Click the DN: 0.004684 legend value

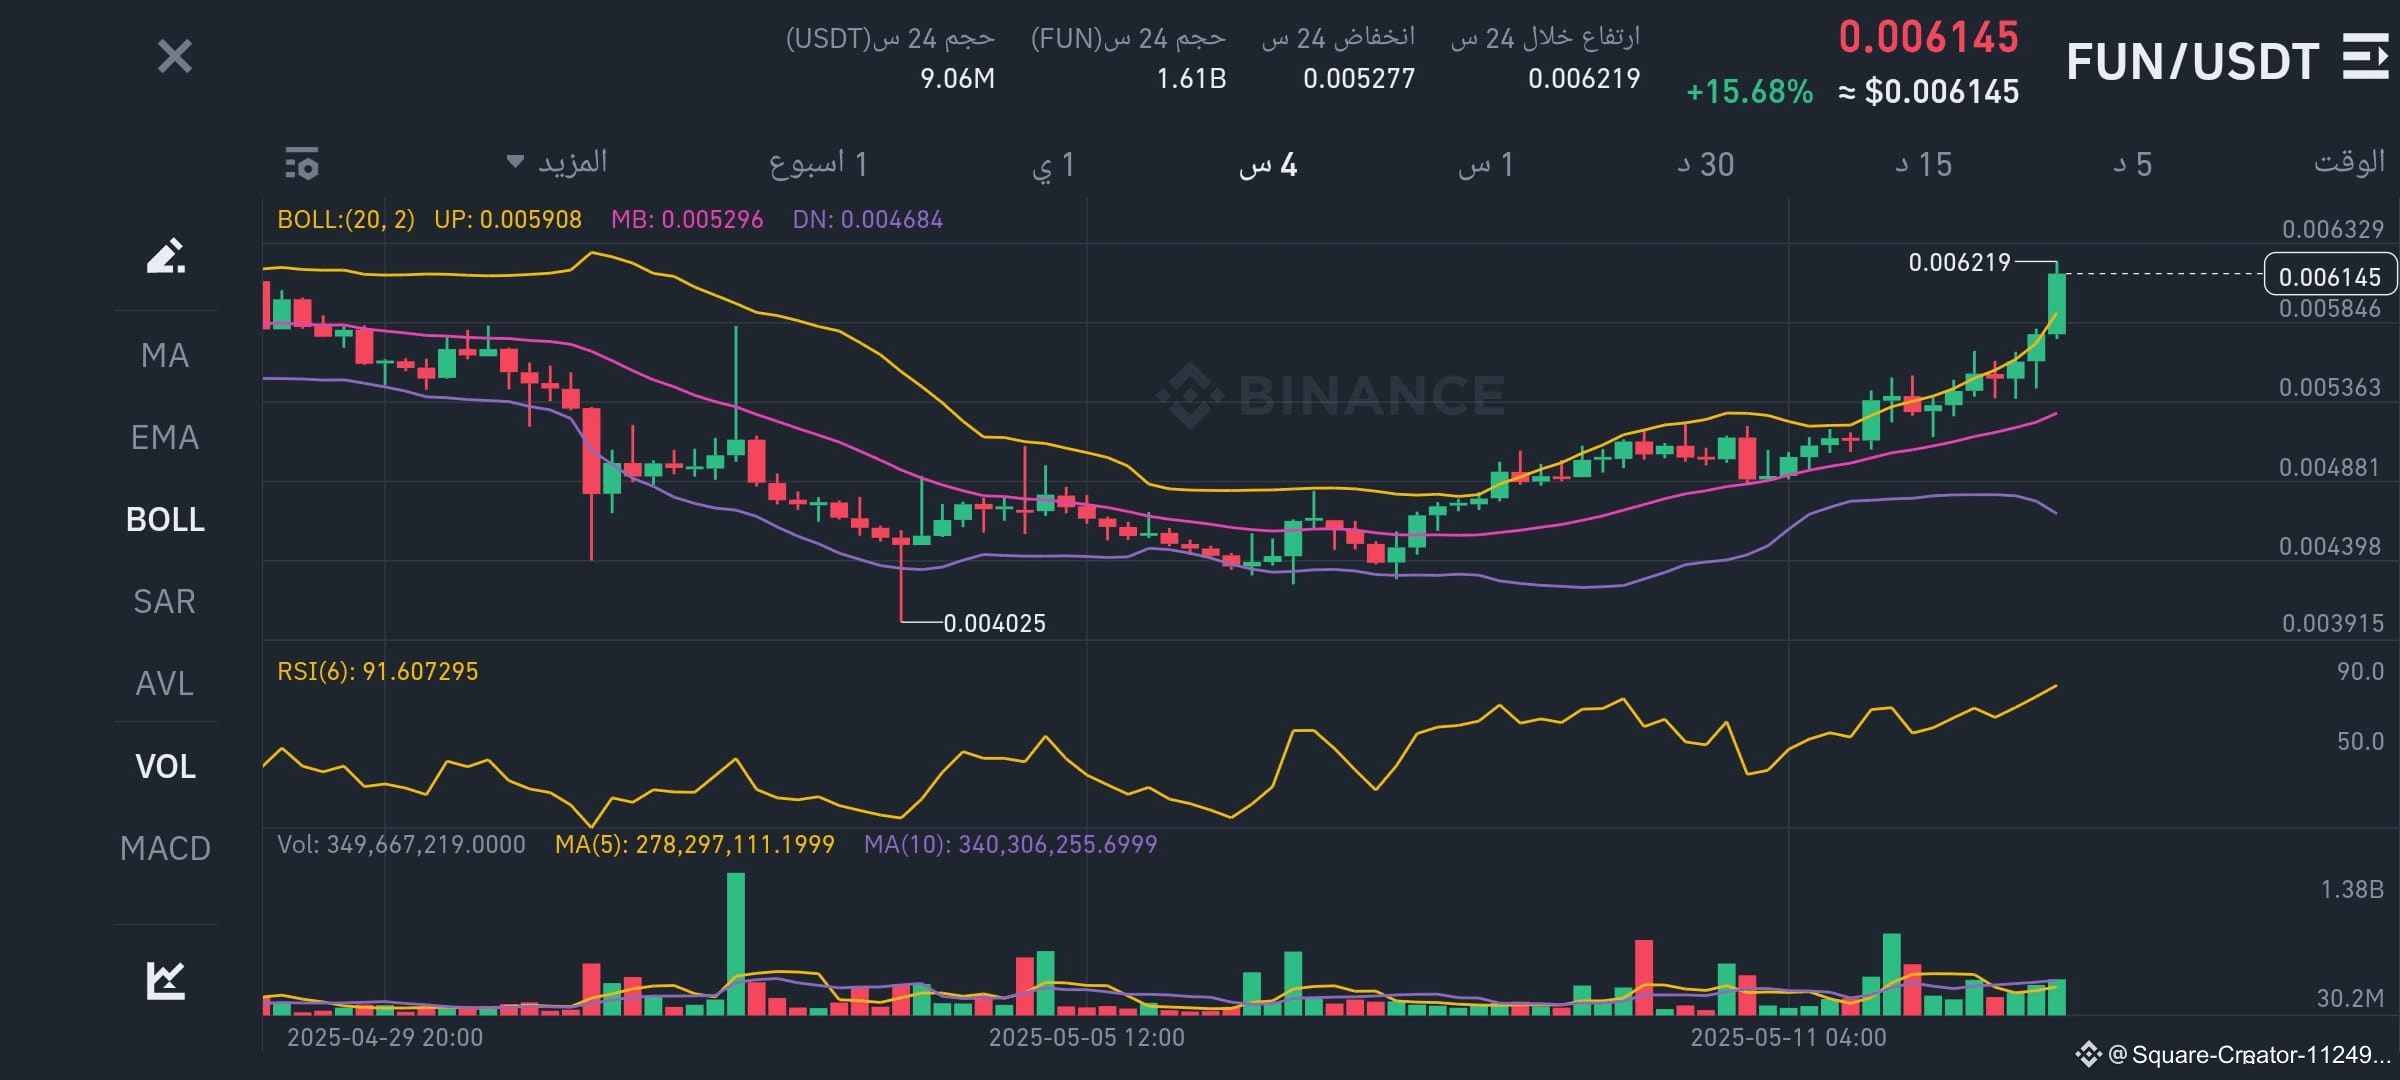click(x=867, y=219)
